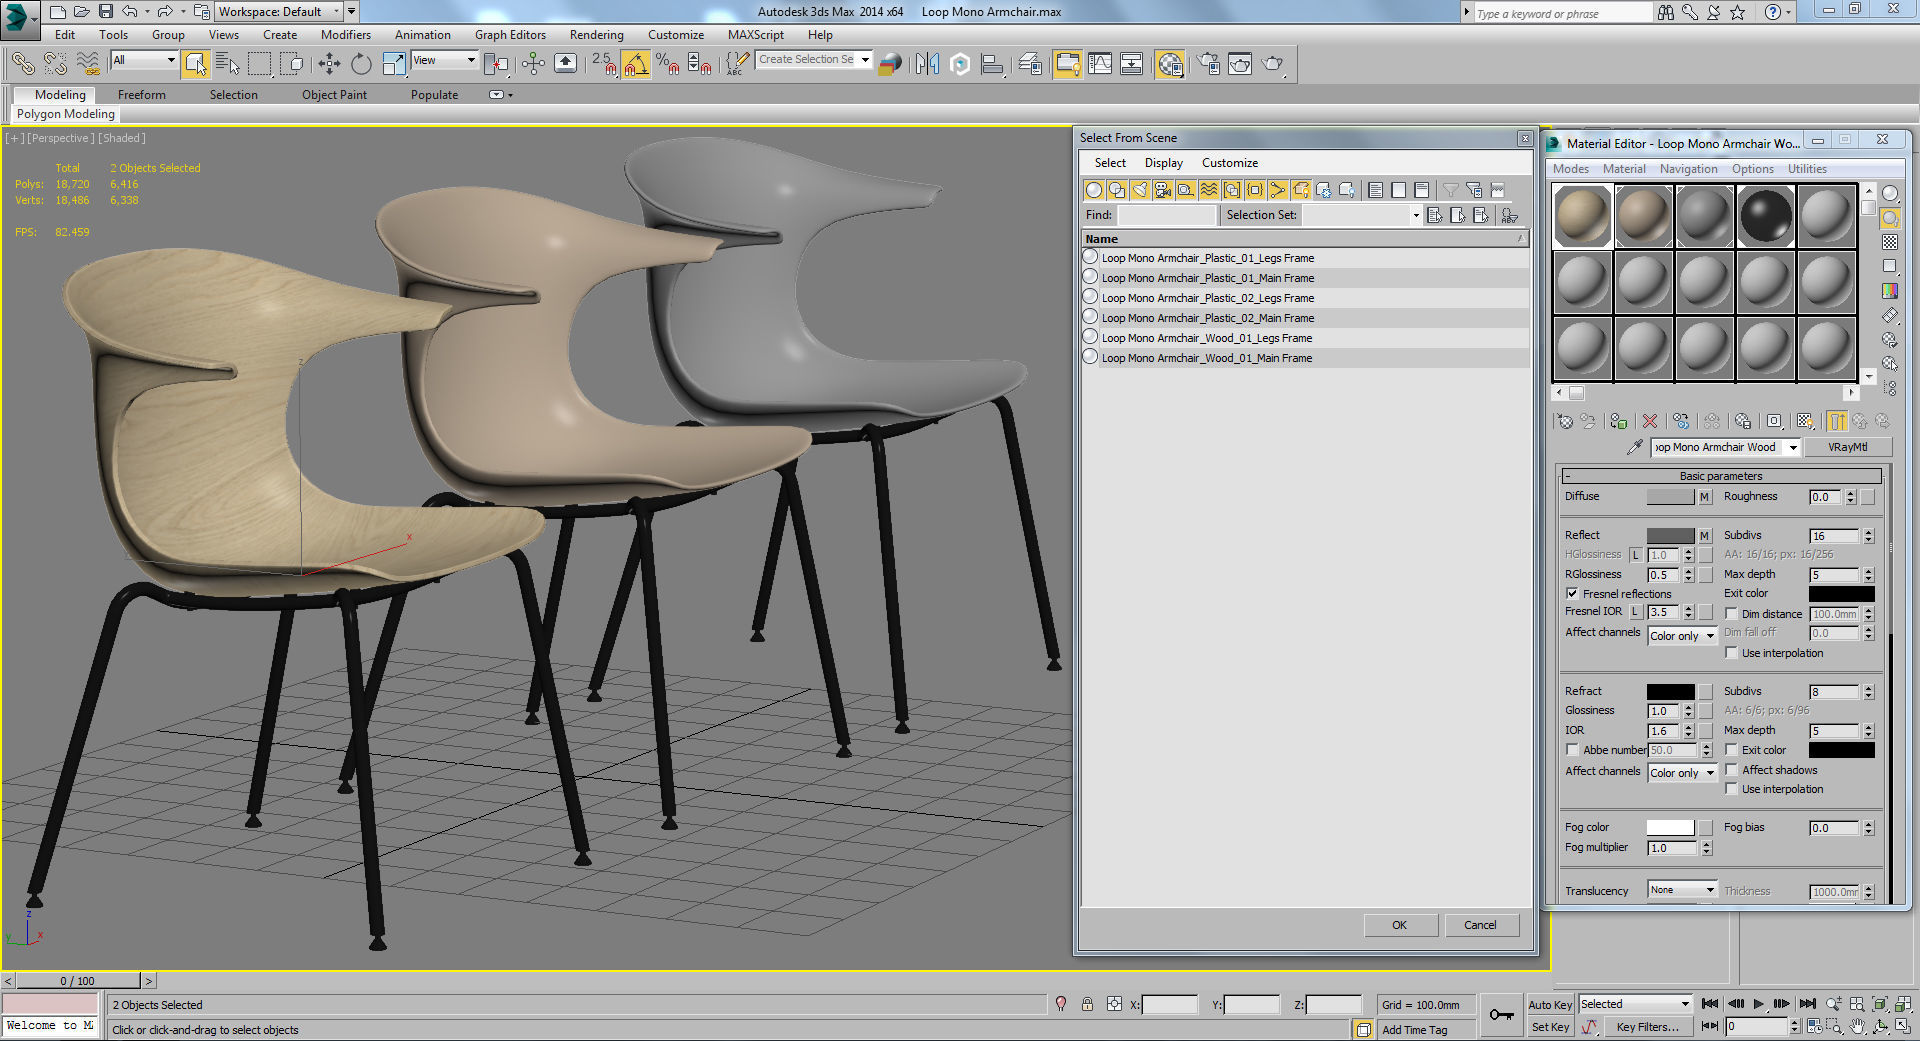Viewport: 1920px width, 1041px height.
Task: Select the Mirror tool in the main toolbar
Action: pos(927,63)
